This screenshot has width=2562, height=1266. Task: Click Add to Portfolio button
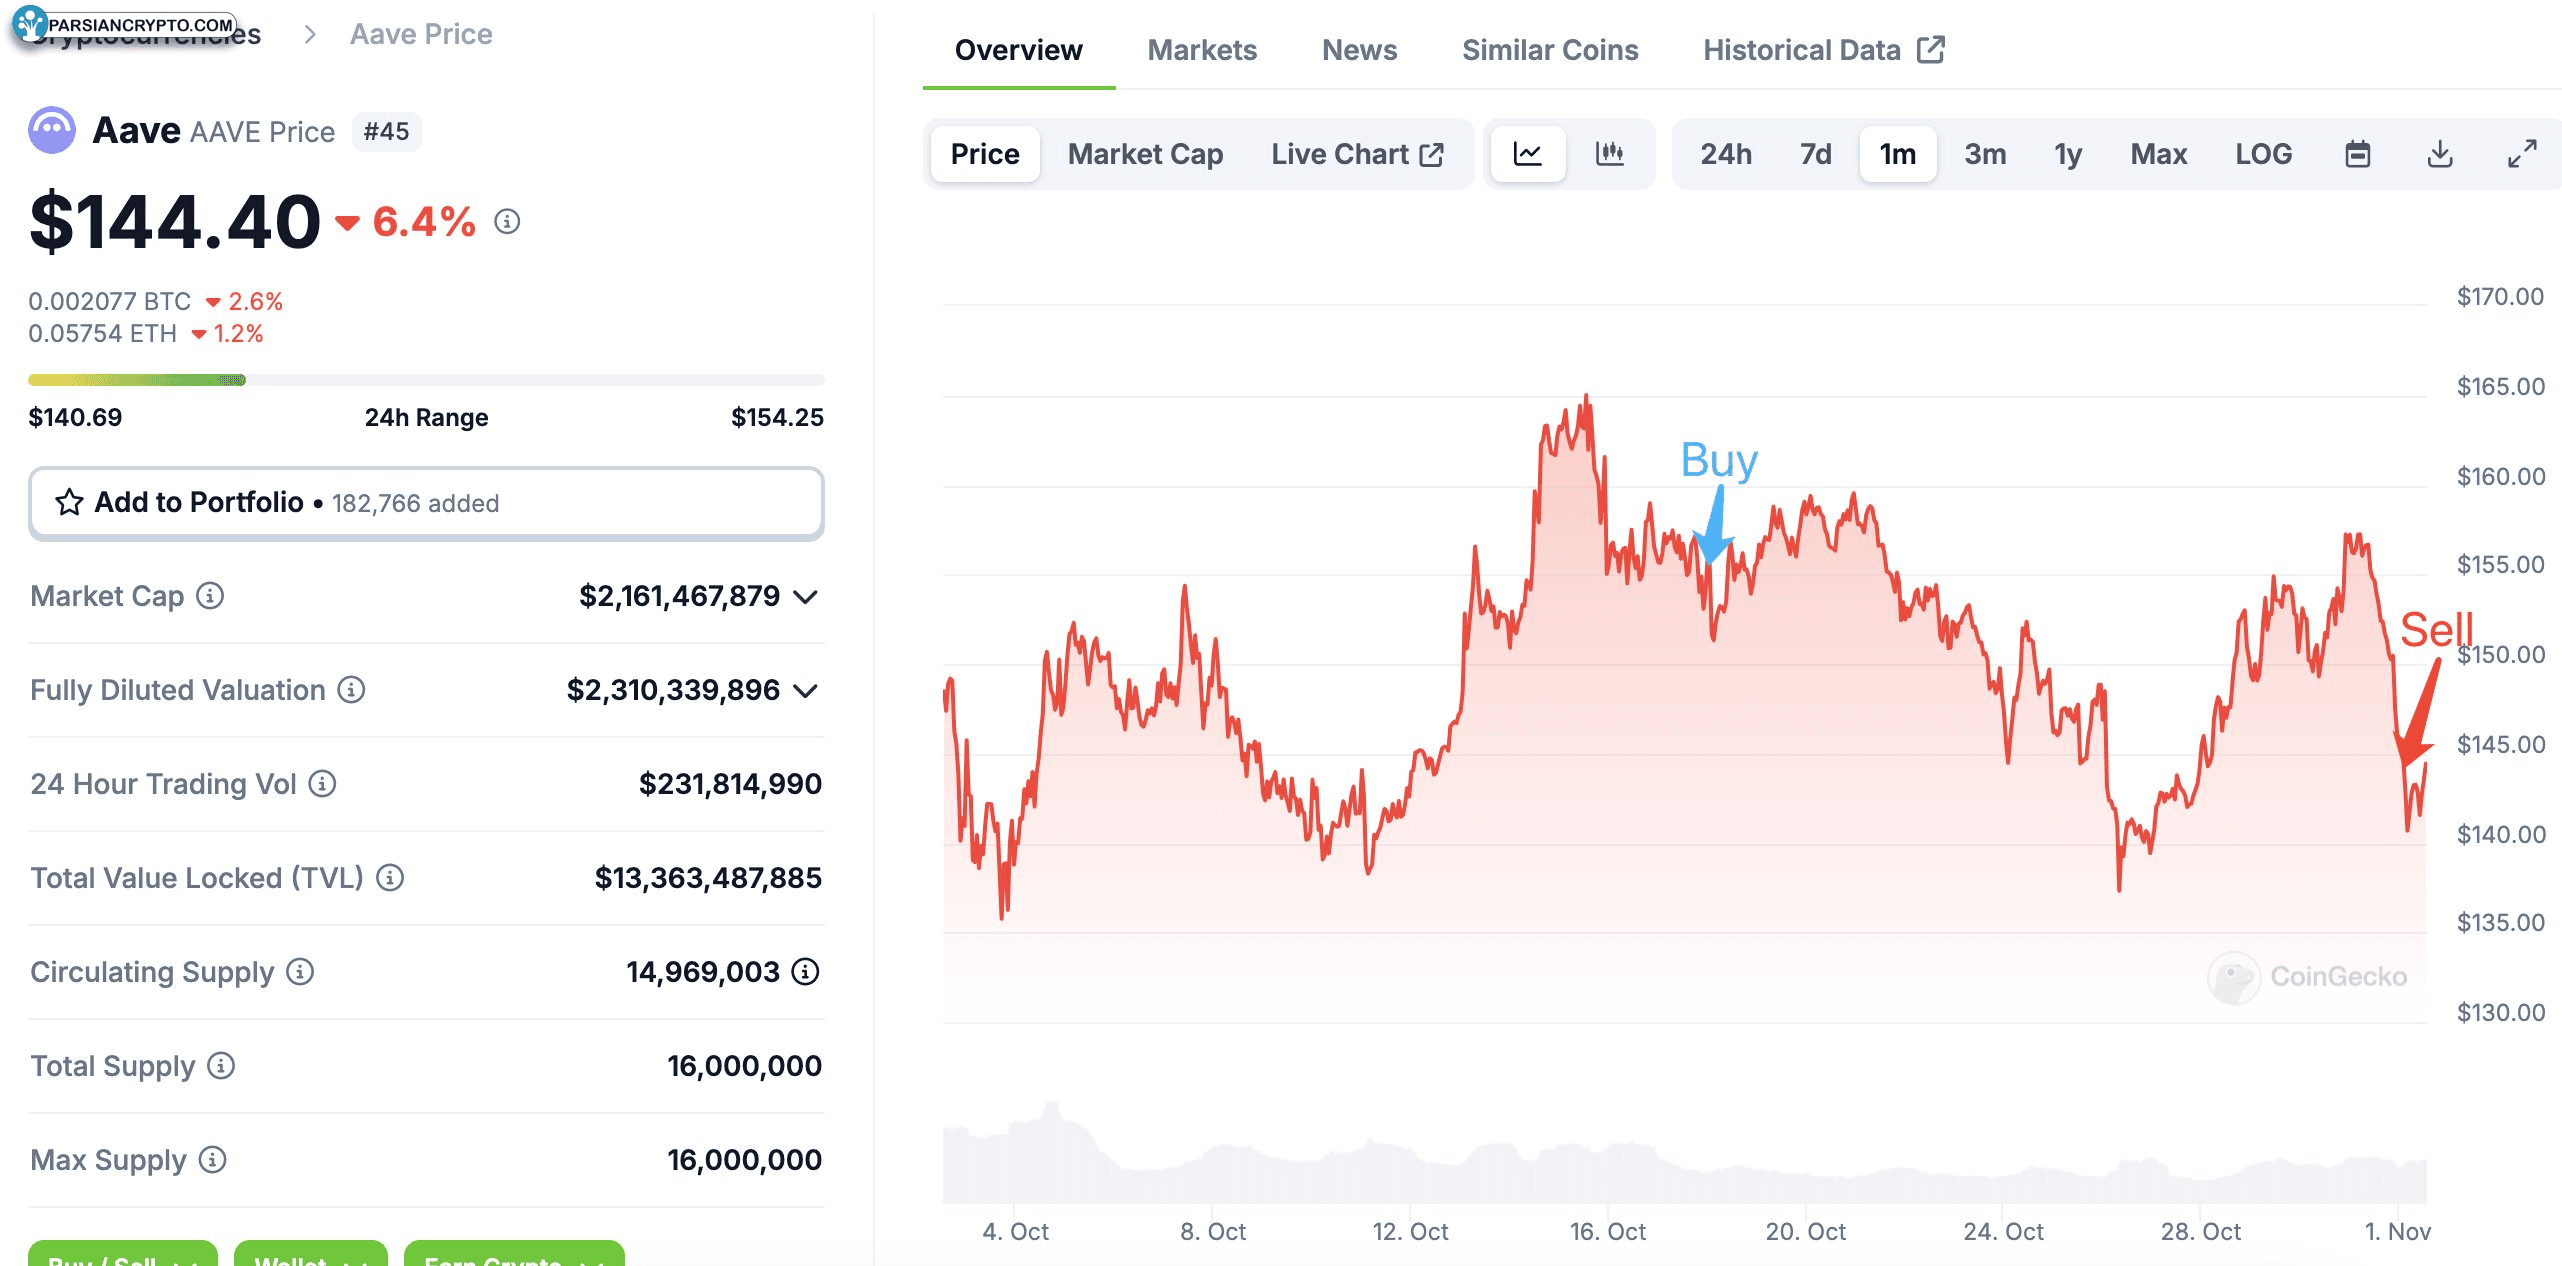click(426, 503)
